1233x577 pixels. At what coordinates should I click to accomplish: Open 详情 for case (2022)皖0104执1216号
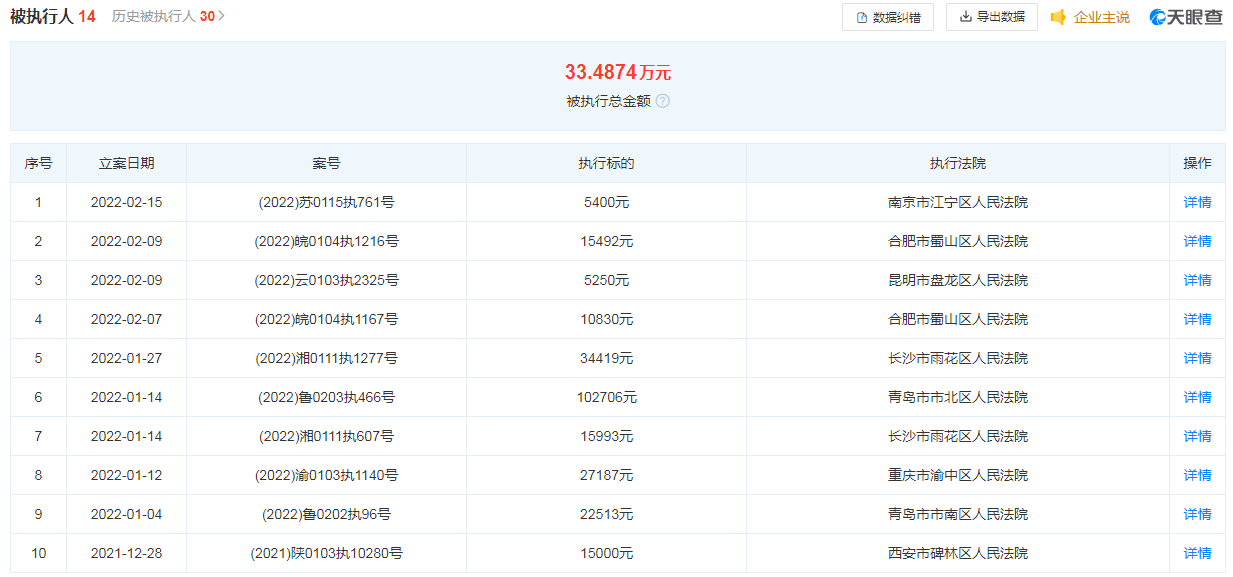1197,241
